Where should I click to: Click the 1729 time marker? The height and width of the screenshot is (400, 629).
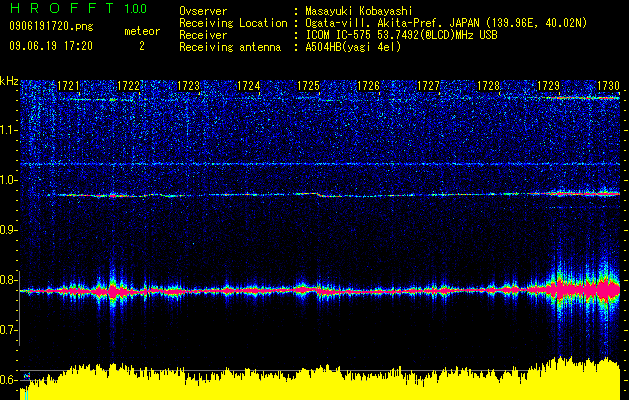(548, 86)
